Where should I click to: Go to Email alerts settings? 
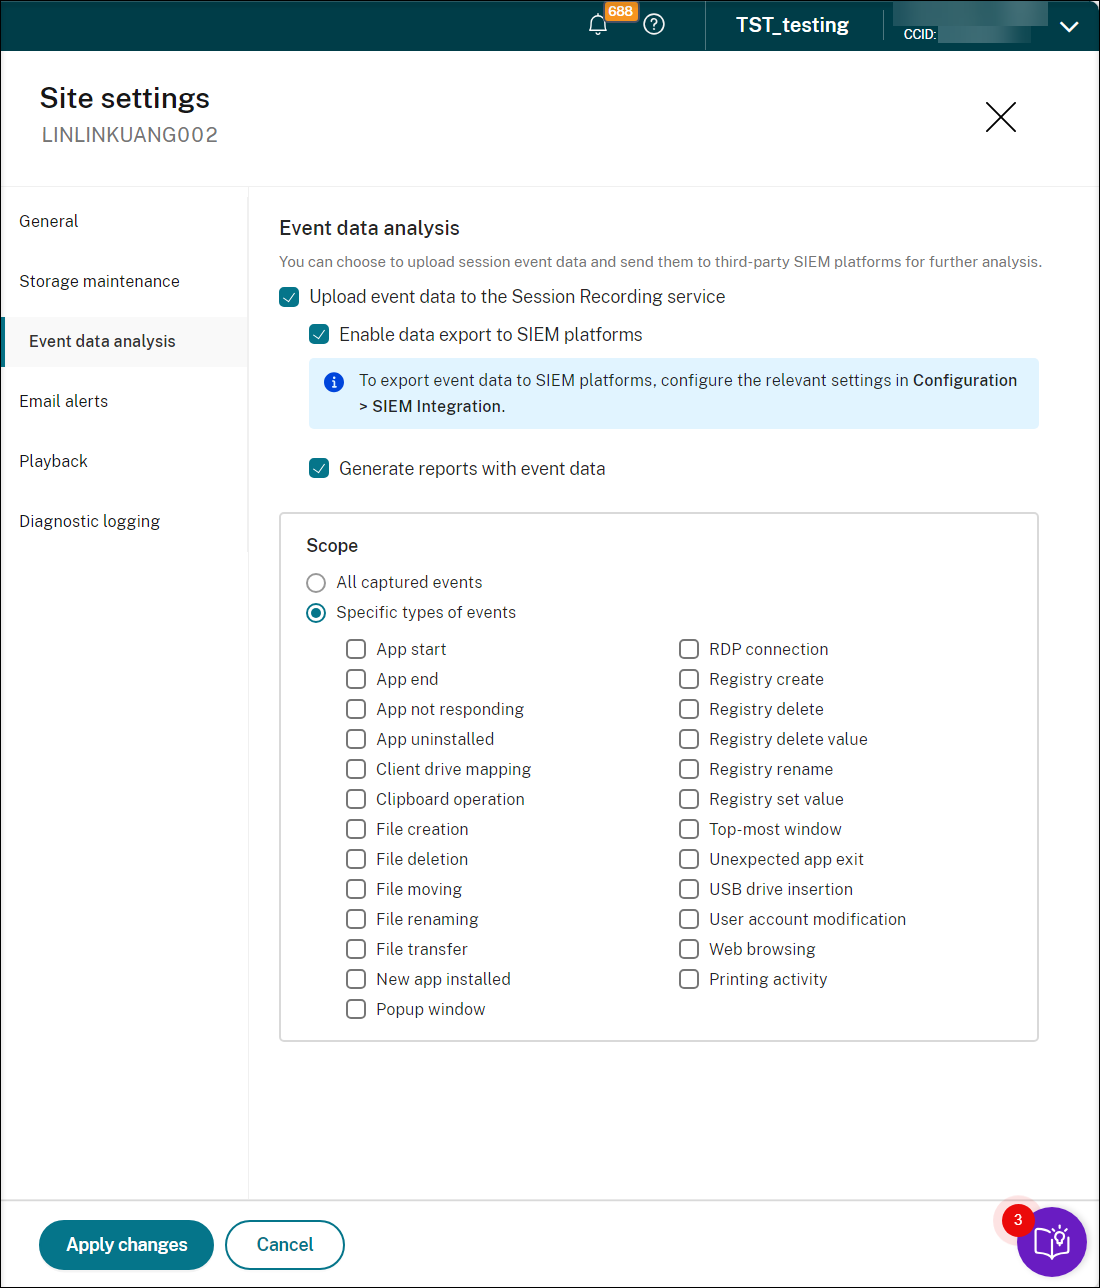point(64,401)
